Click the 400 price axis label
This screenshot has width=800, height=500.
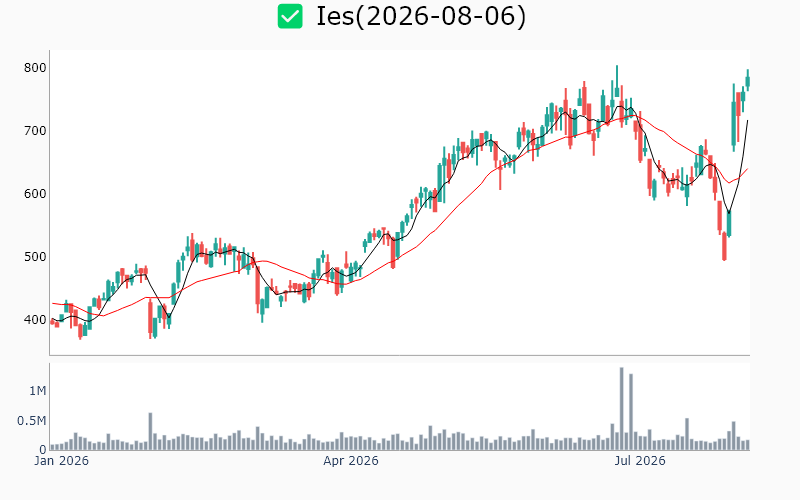(35, 320)
